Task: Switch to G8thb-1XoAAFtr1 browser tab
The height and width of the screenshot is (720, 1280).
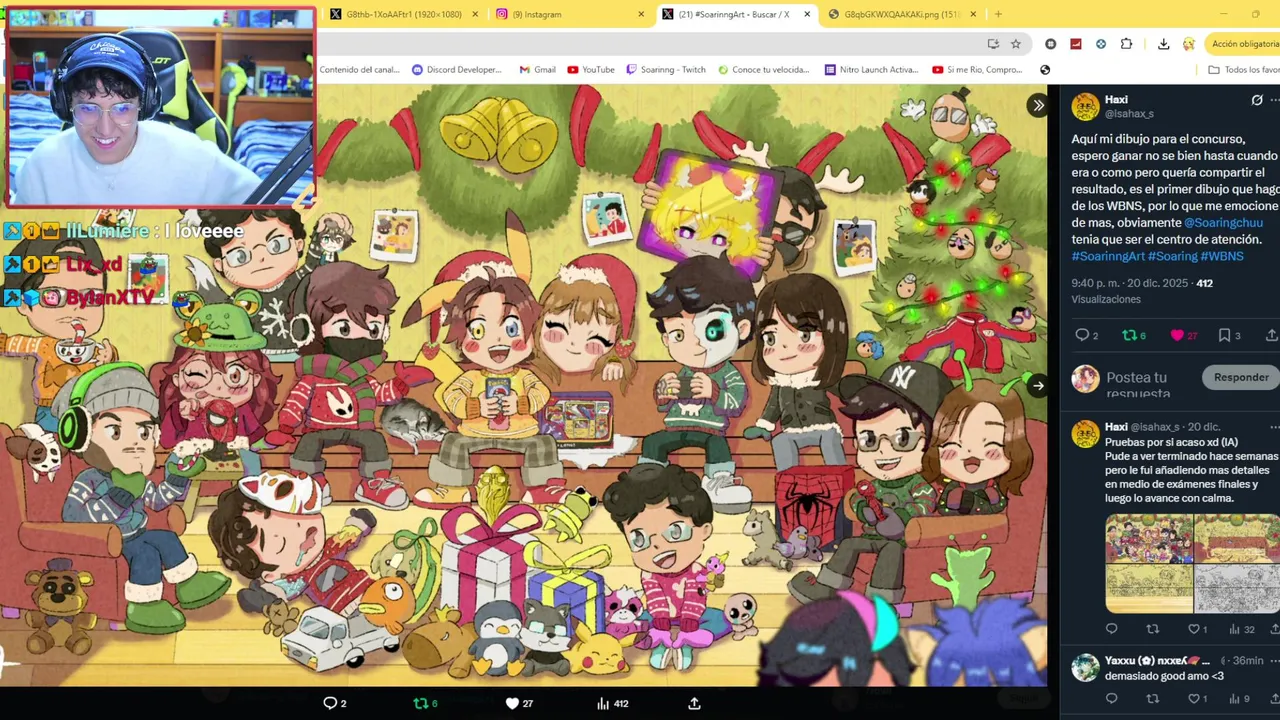Action: 405,14
